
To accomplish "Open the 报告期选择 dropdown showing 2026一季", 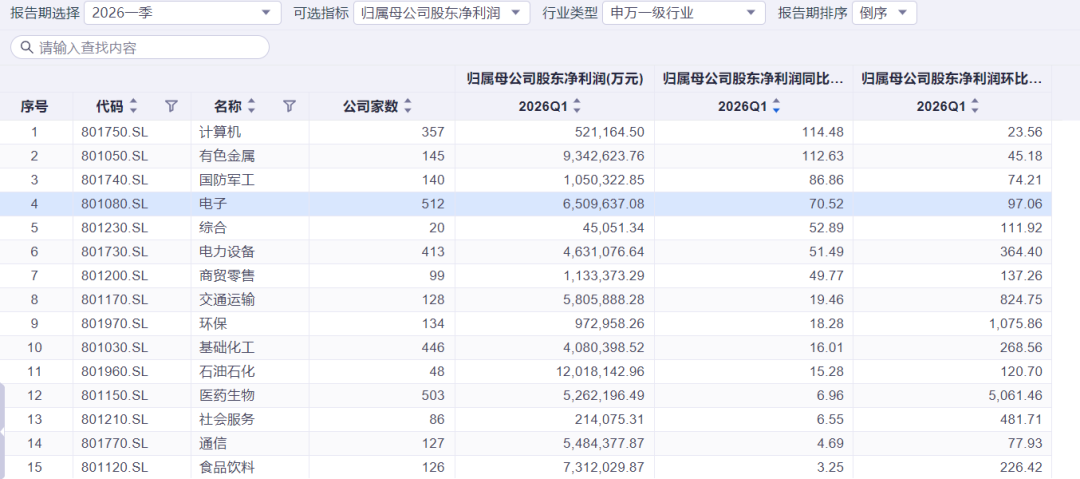I will point(183,12).
